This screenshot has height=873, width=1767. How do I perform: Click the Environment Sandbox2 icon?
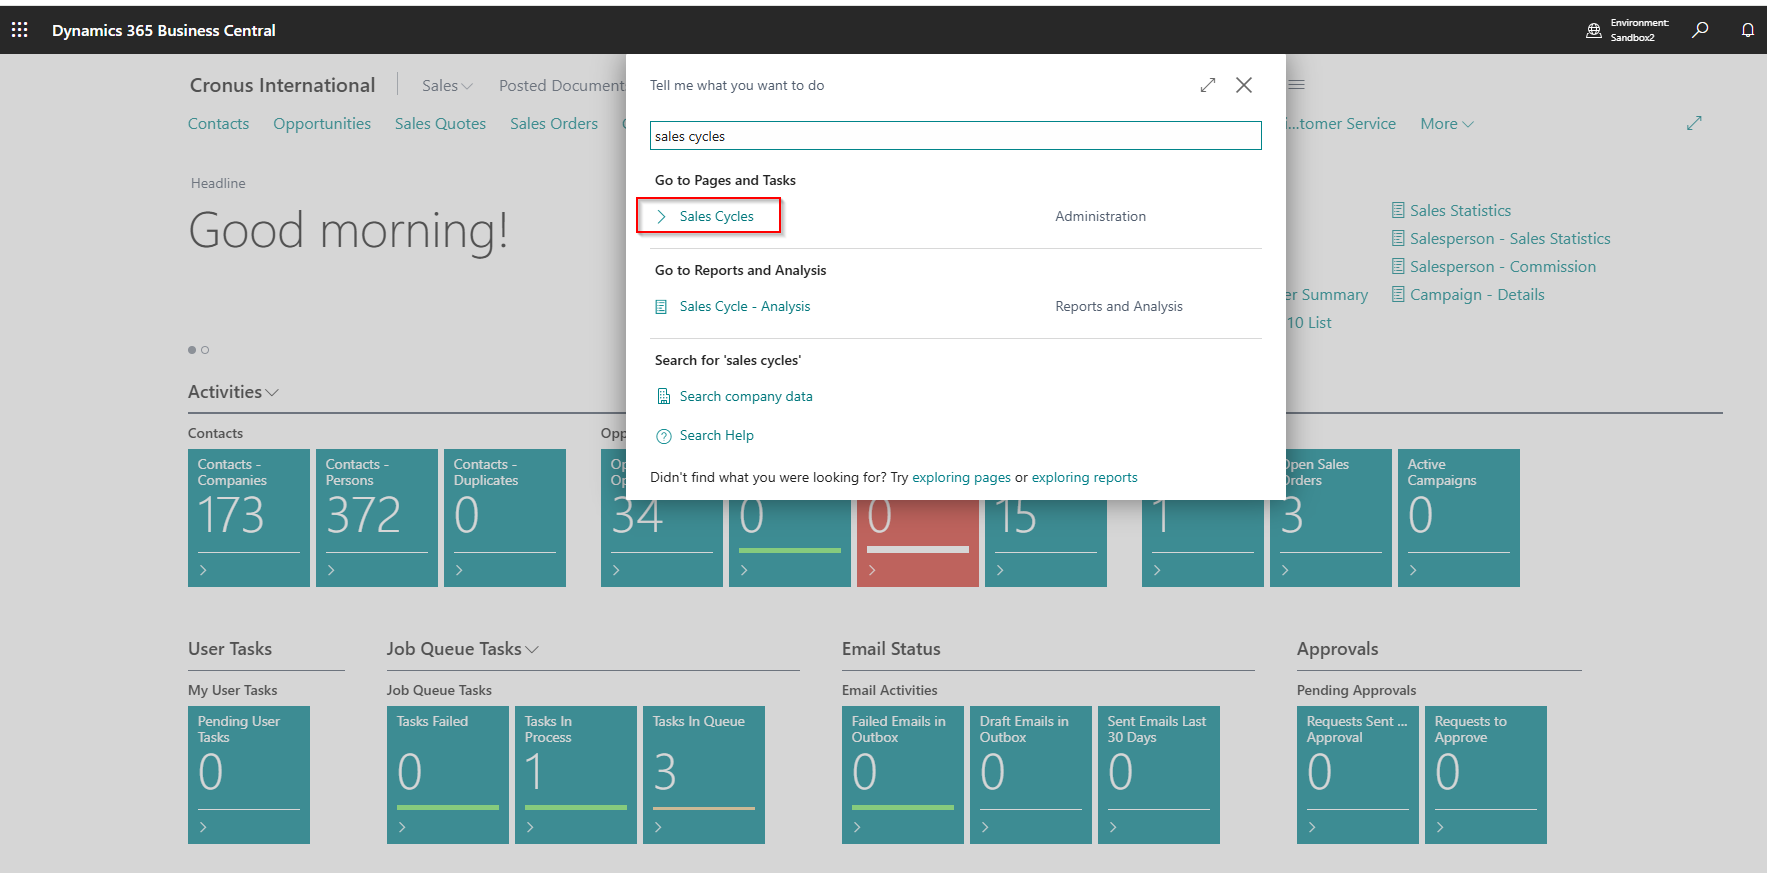point(1594,30)
